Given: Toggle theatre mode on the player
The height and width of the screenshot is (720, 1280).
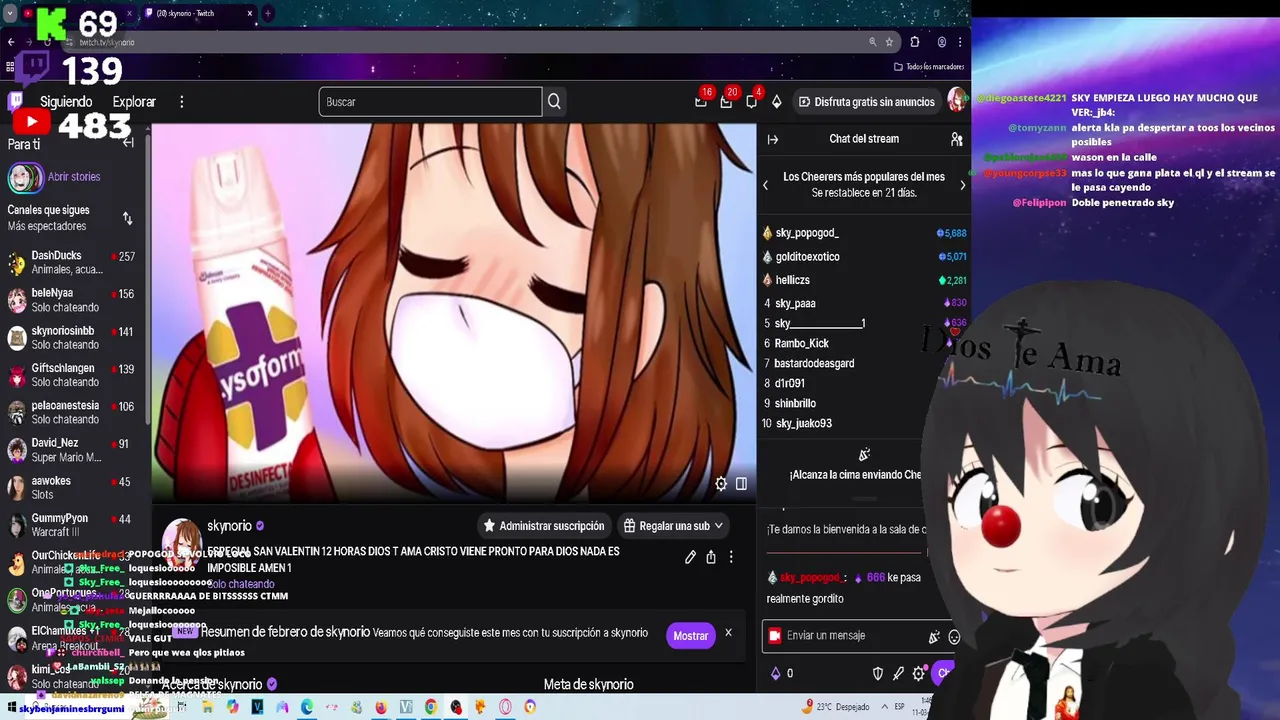Looking at the screenshot, I should pyautogui.click(x=741, y=483).
